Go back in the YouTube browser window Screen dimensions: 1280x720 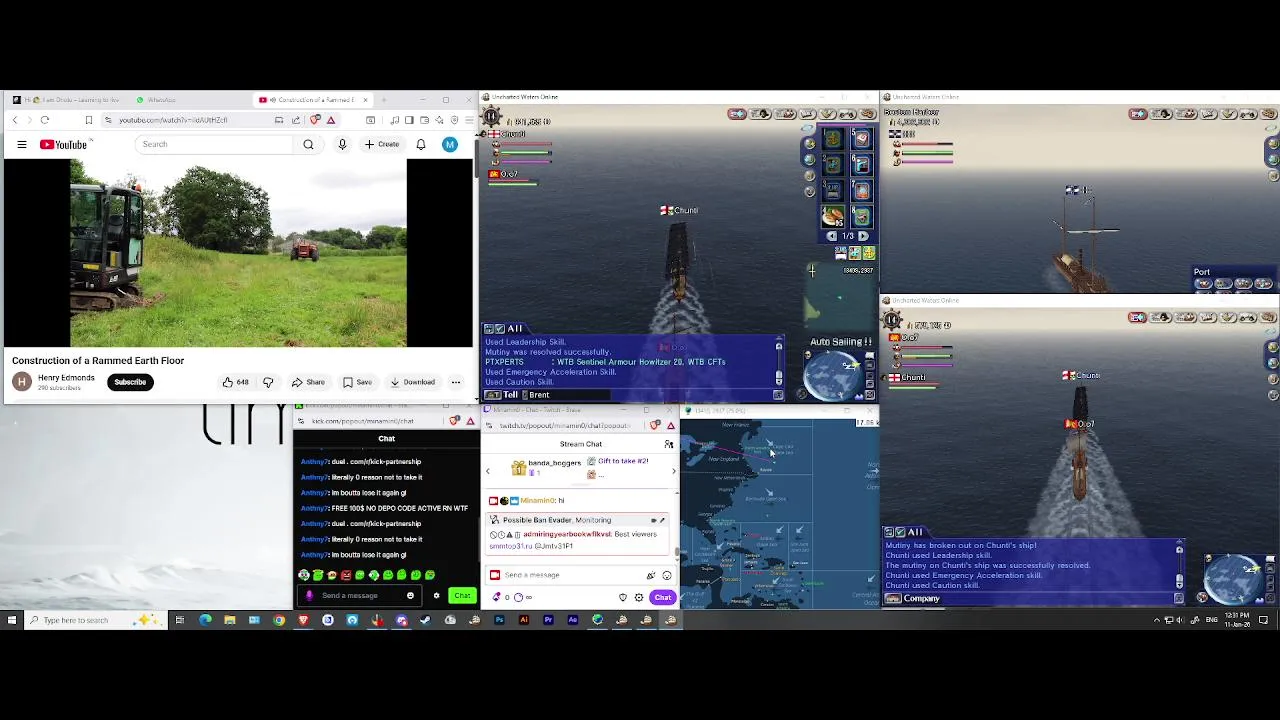tap(15, 120)
